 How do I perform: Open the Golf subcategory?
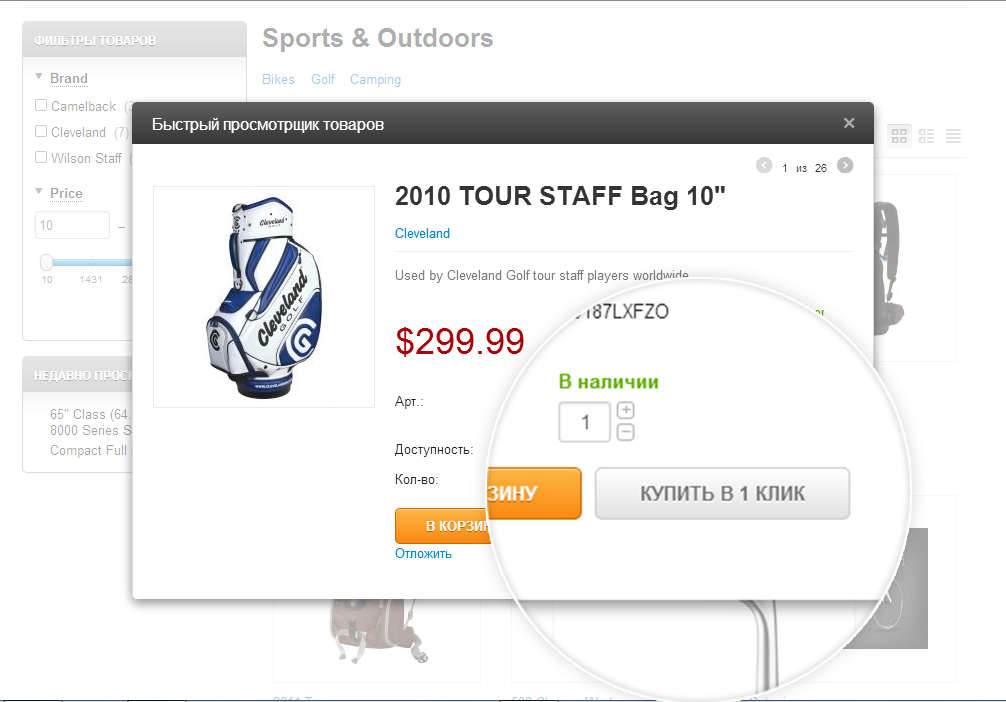[x=323, y=79]
